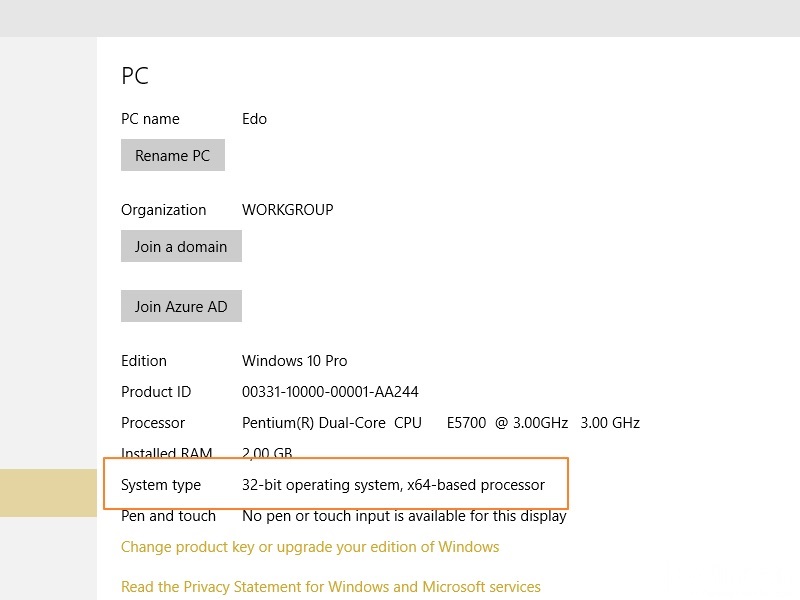
Task: Click the Join Azure AD button
Action: (x=180, y=306)
